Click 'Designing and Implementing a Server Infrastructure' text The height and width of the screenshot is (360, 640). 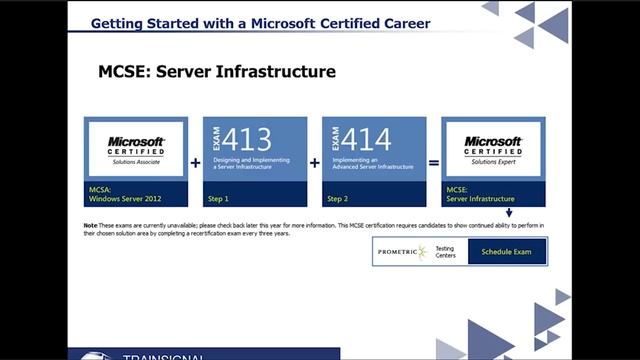pos(251,163)
